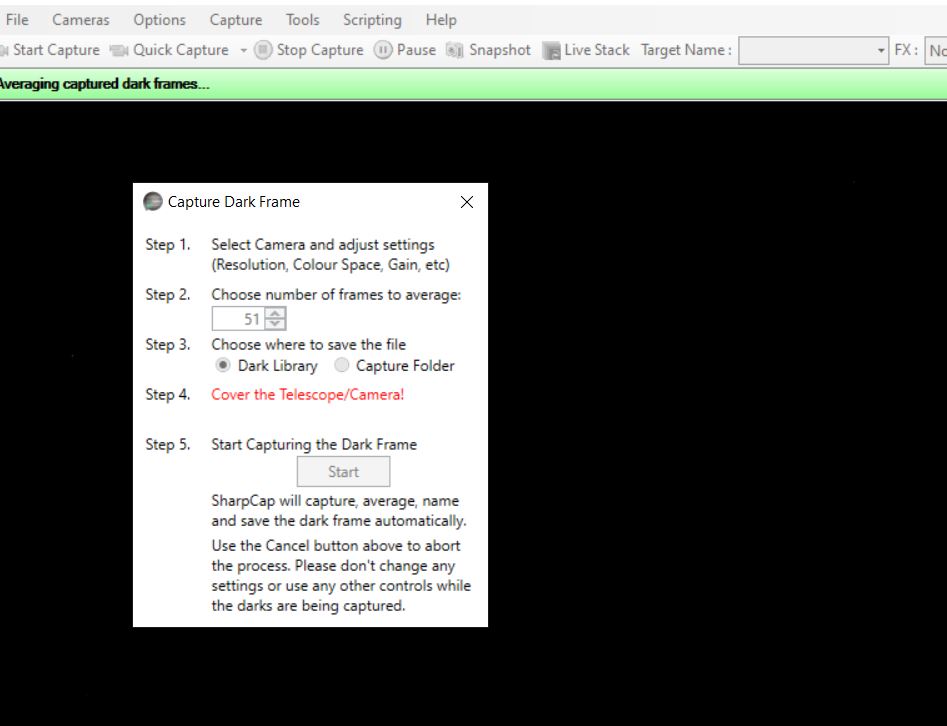Screen dimensions: 947x726
Task: Select the Dark Library radio button
Action: point(223,365)
